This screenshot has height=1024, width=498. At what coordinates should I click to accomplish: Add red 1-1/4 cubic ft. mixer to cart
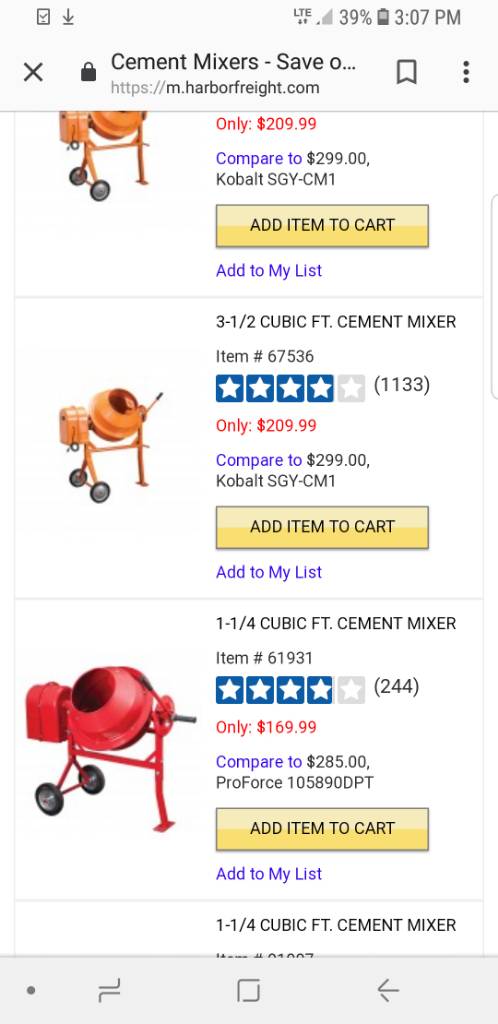pos(322,829)
